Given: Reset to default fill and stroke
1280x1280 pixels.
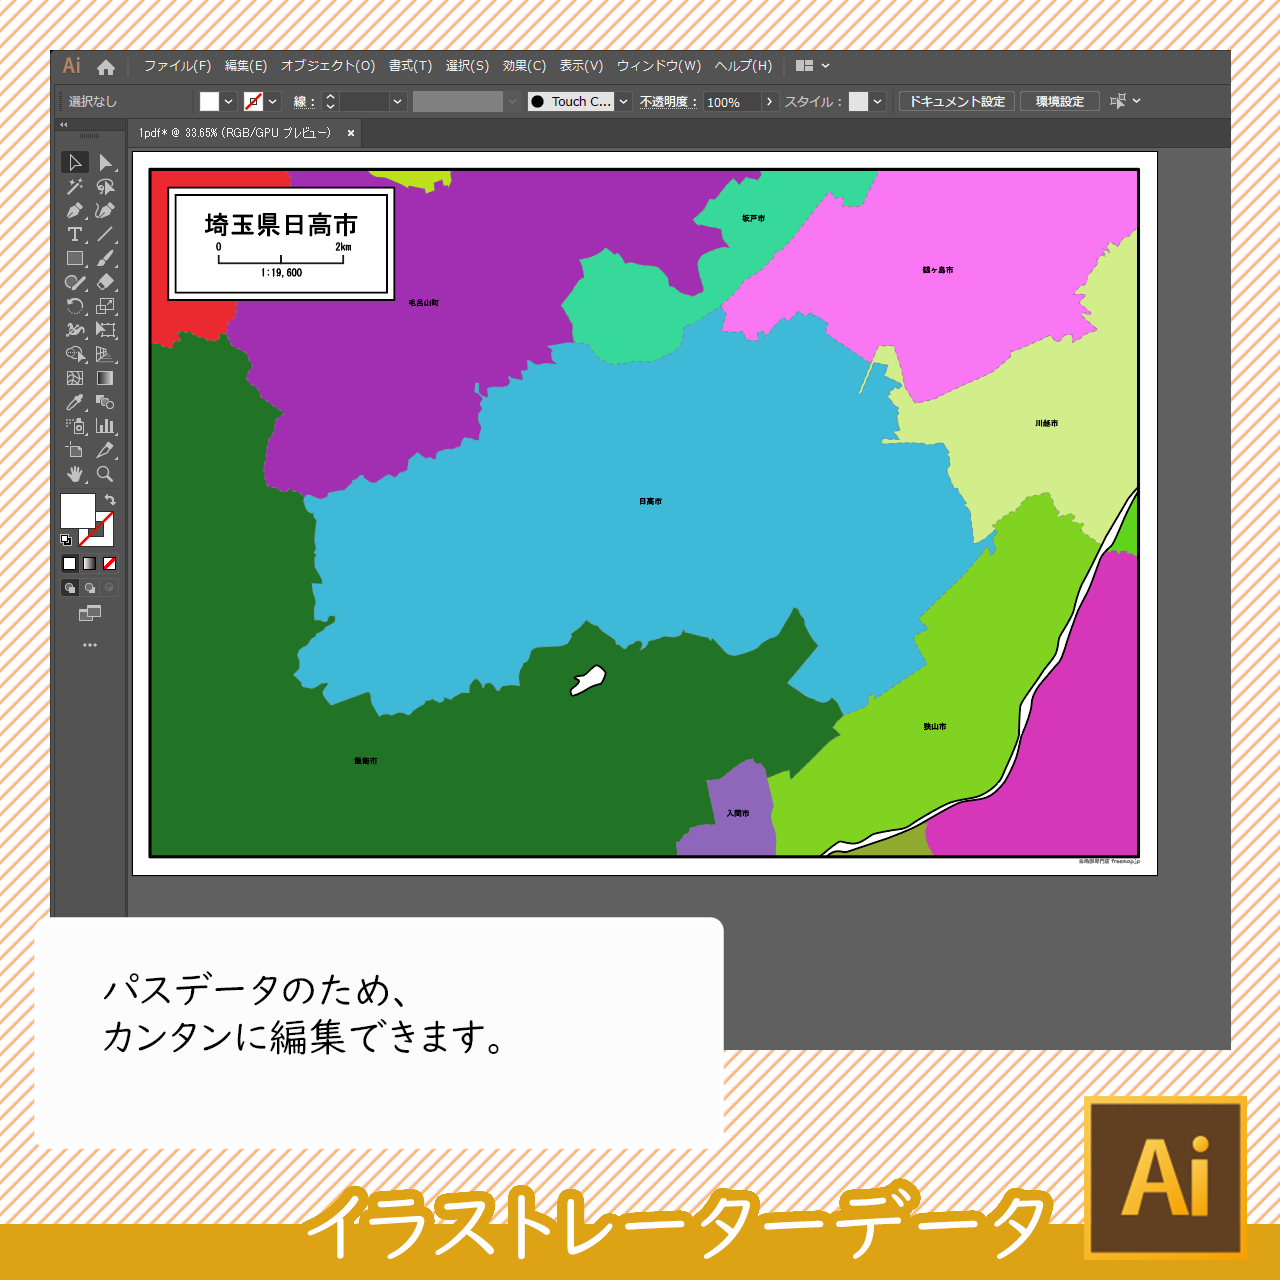Looking at the screenshot, I should click(x=66, y=540).
